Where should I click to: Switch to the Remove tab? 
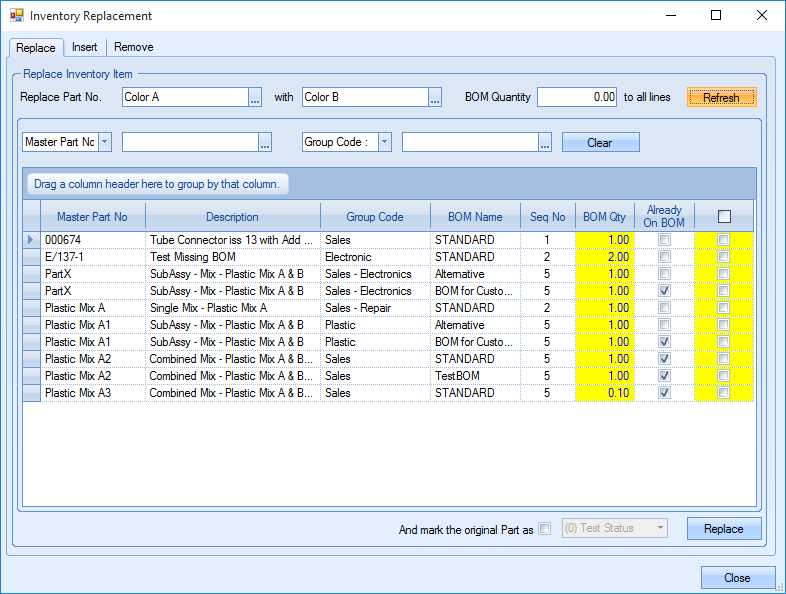pos(133,47)
